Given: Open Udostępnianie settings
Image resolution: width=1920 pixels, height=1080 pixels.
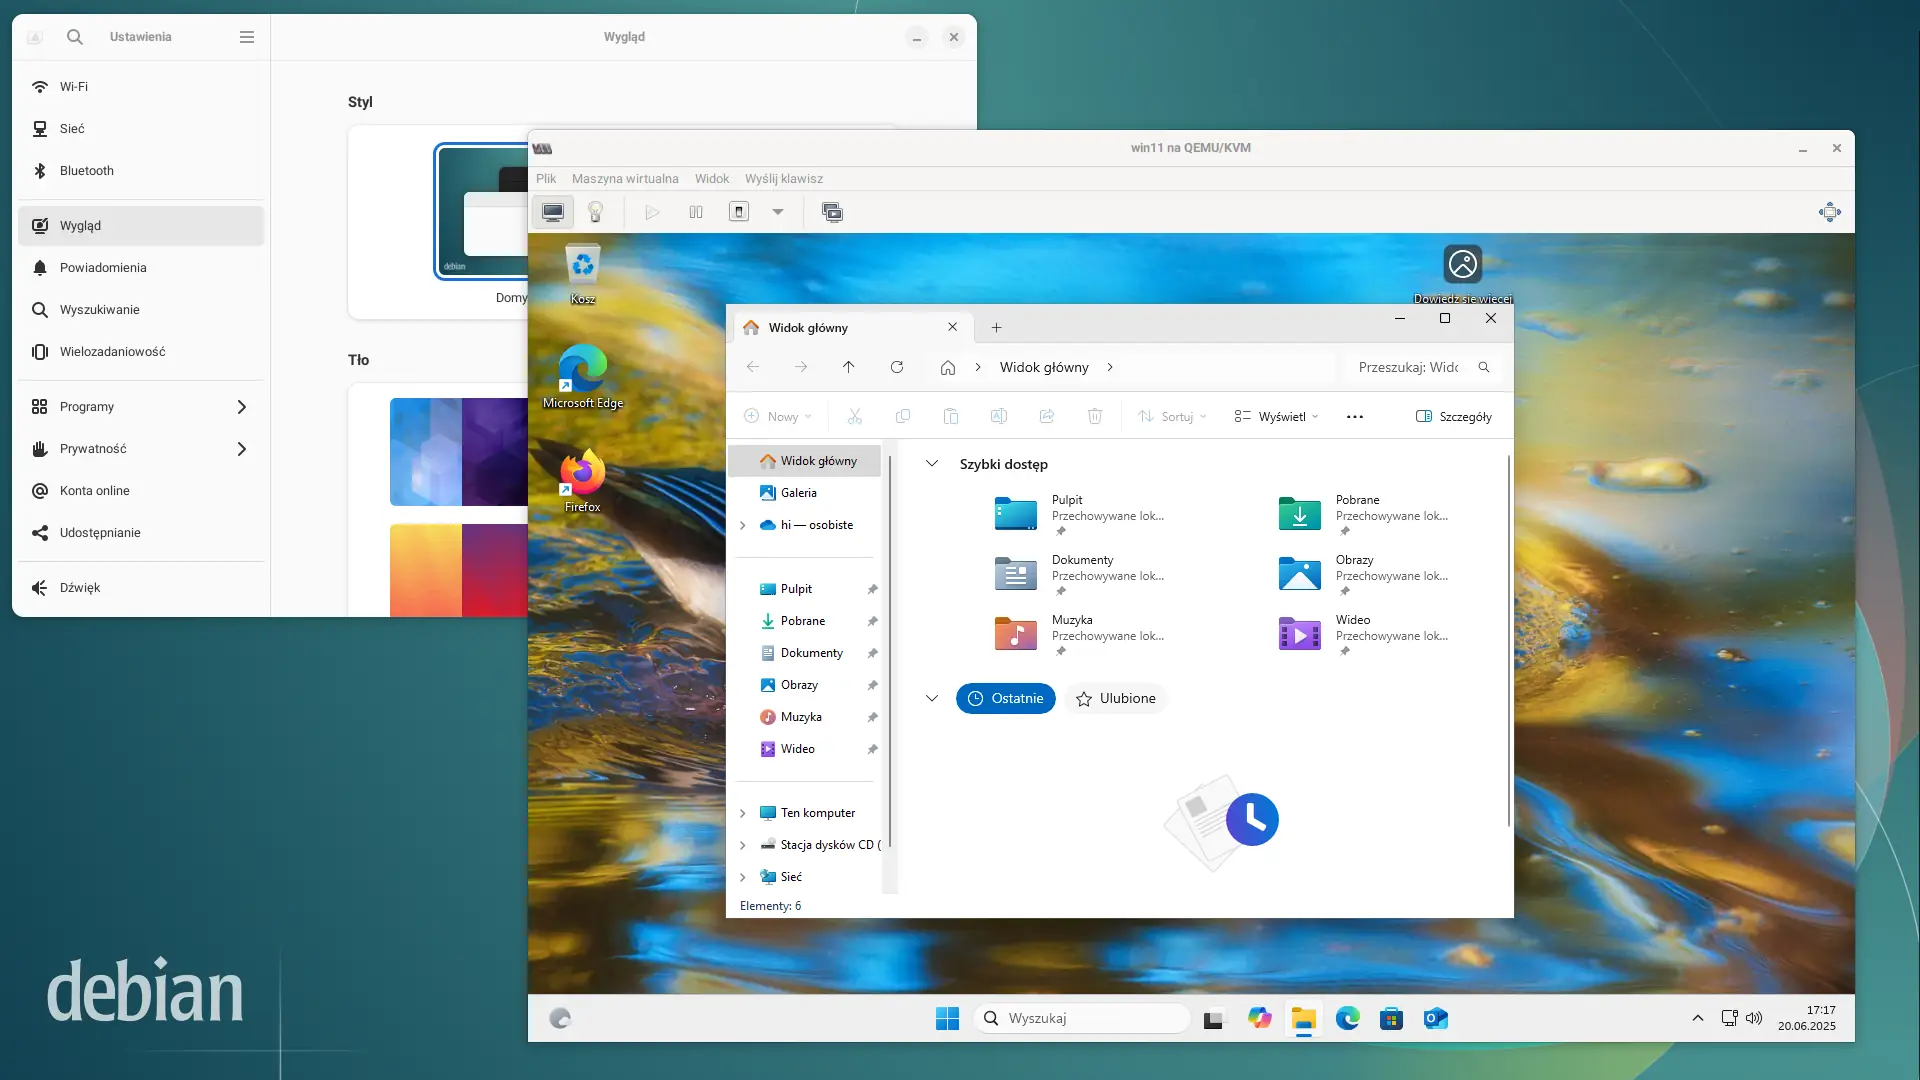Looking at the screenshot, I should [141, 533].
